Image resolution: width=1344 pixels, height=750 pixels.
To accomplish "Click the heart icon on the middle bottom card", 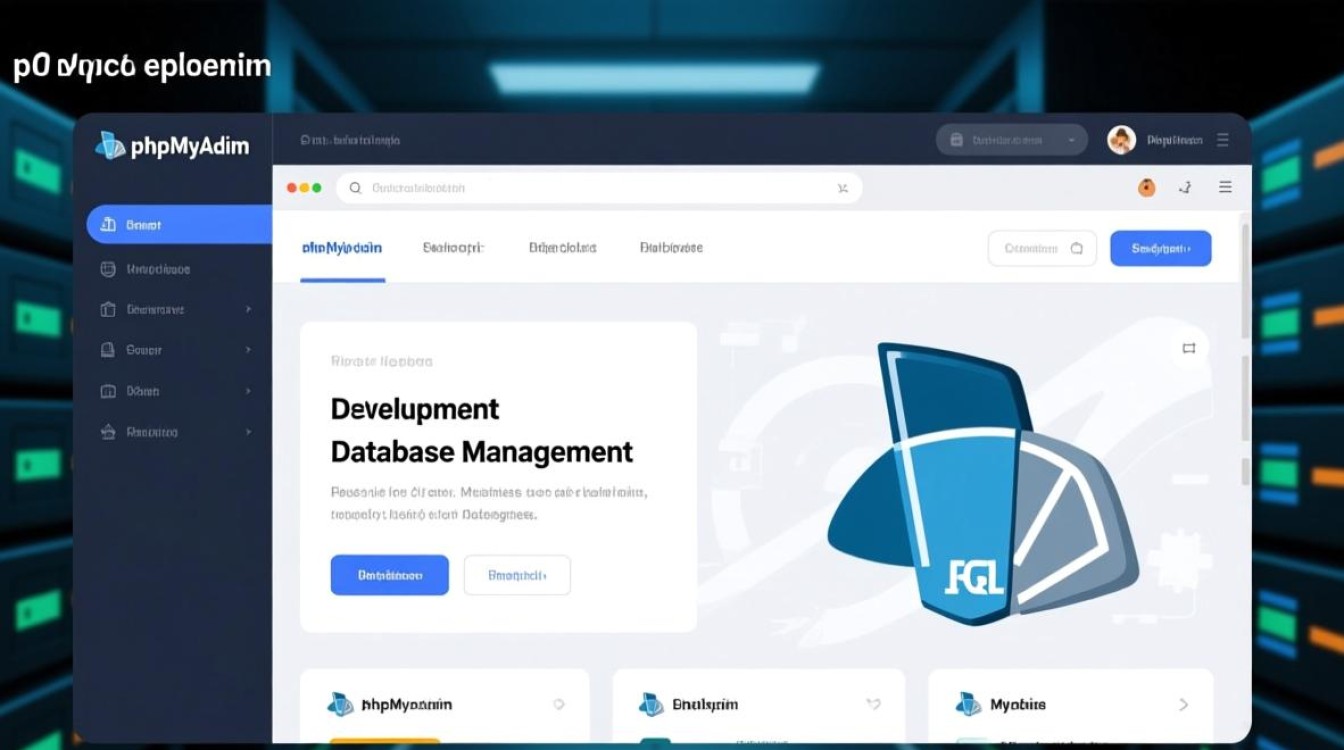I will 872,704.
